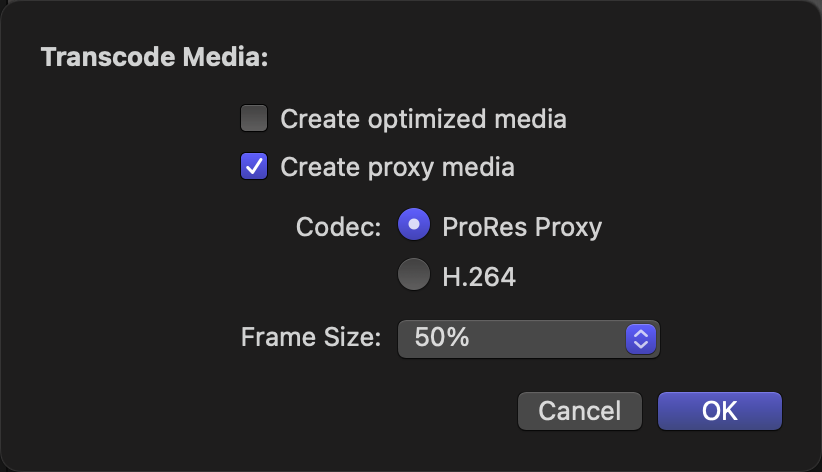The image size is (822, 472).
Task: Dismiss the dialog with Cancel
Action: [580, 411]
